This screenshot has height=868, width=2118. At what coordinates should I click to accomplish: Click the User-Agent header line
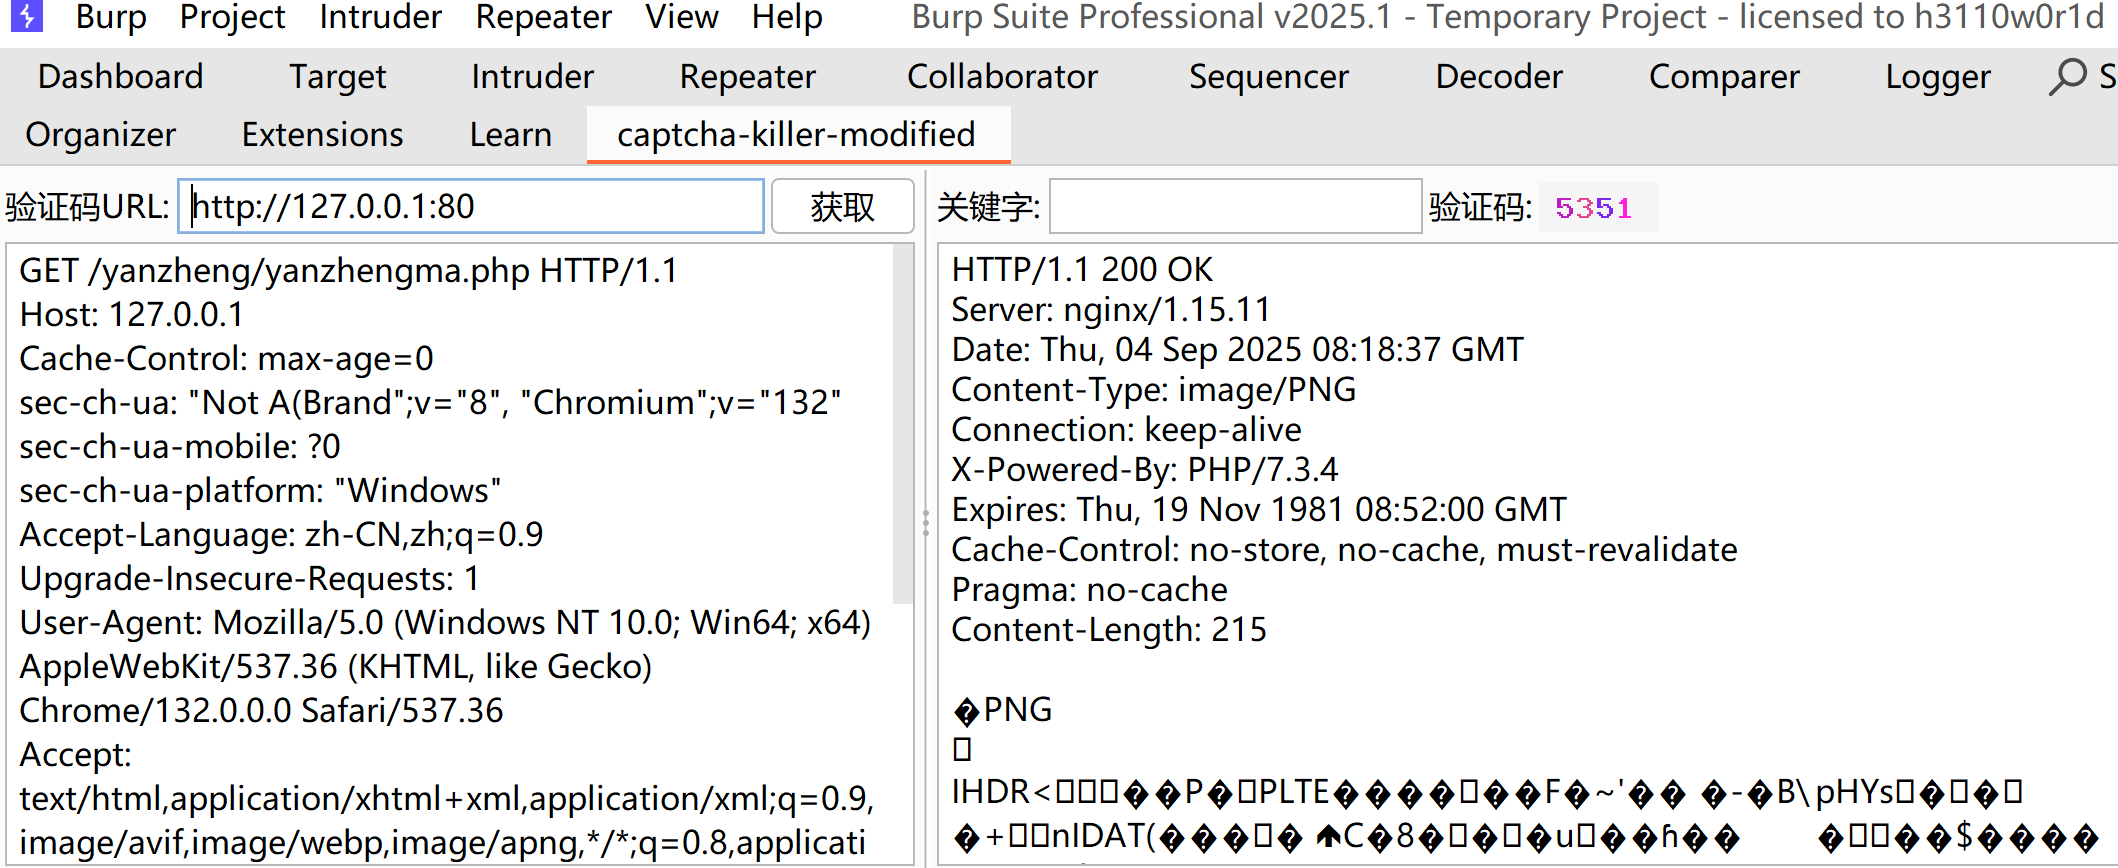tap(445, 623)
